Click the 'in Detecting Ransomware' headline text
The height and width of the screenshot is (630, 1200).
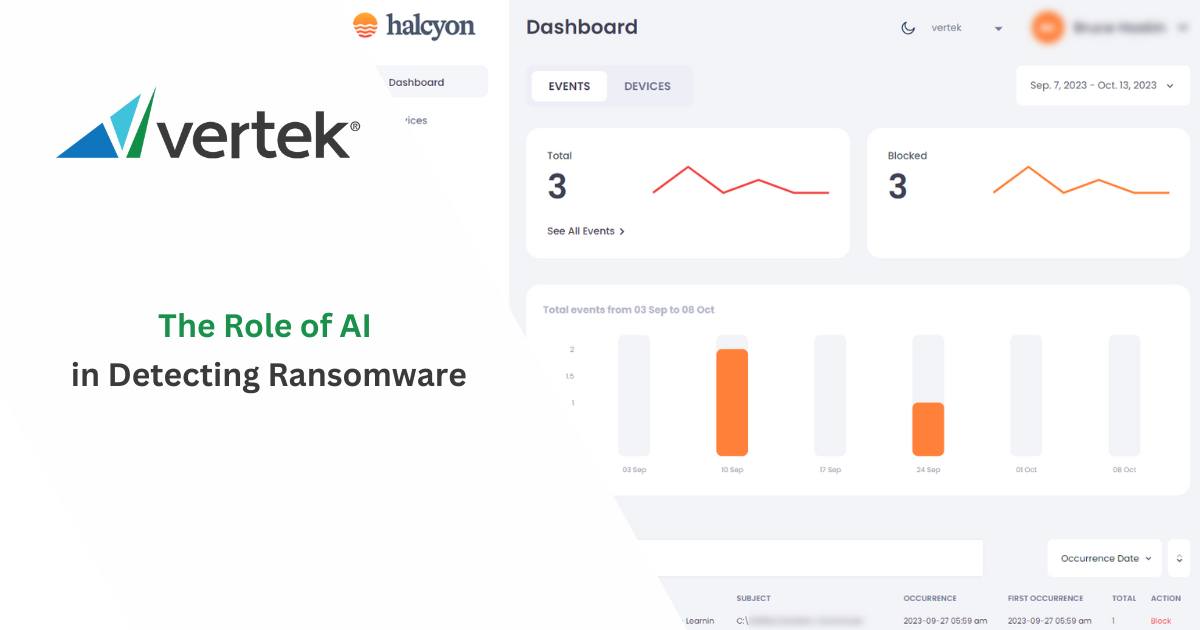pos(269,375)
